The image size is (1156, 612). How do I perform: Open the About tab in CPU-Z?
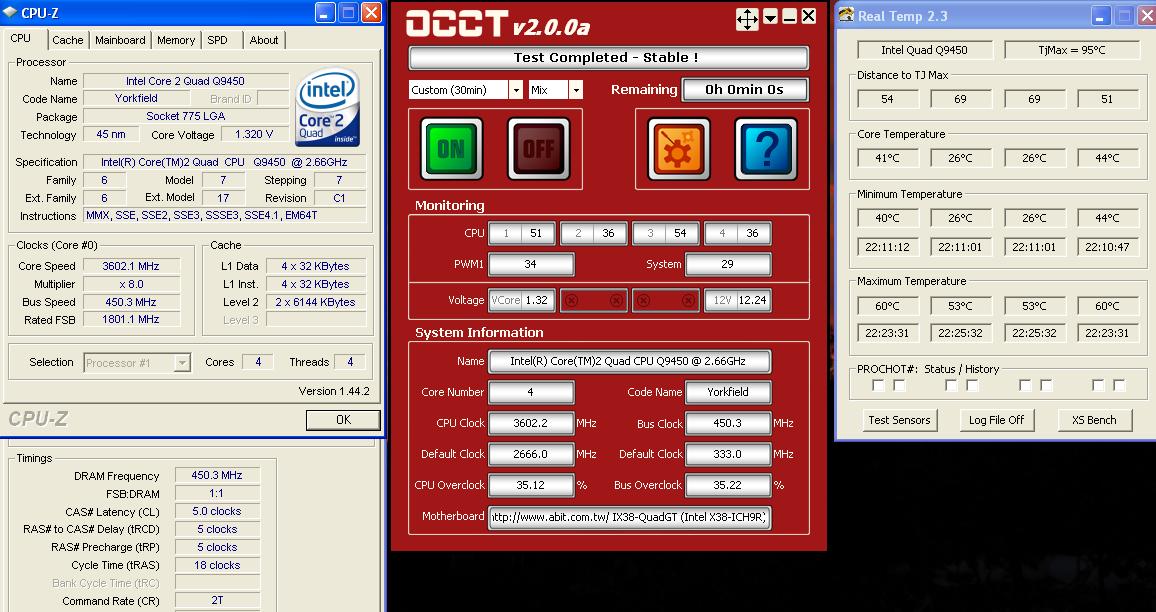(x=264, y=40)
